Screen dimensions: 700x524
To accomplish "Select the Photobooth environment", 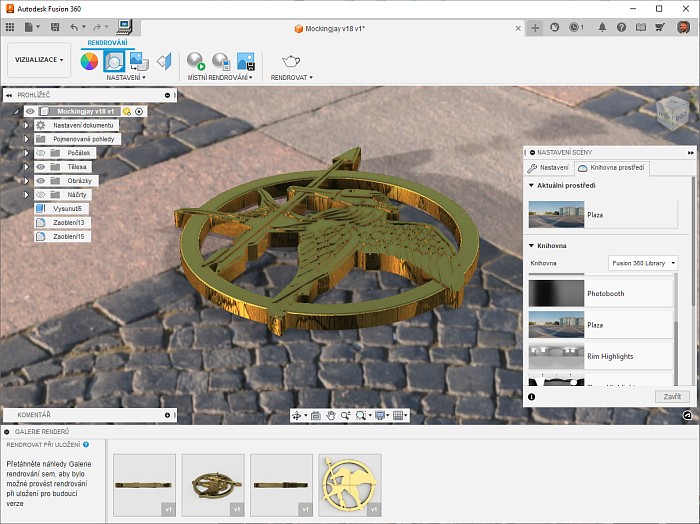I will click(x=600, y=293).
